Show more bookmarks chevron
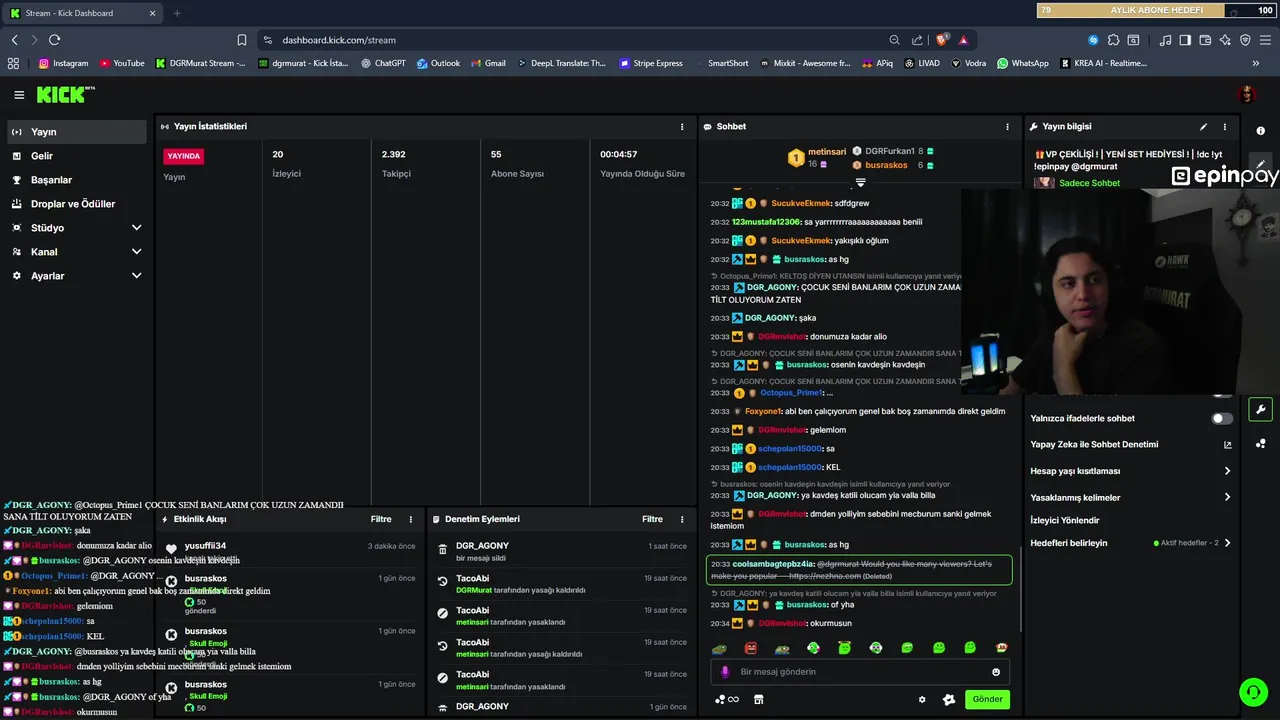The width and height of the screenshot is (1280, 720). pos(1256,63)
